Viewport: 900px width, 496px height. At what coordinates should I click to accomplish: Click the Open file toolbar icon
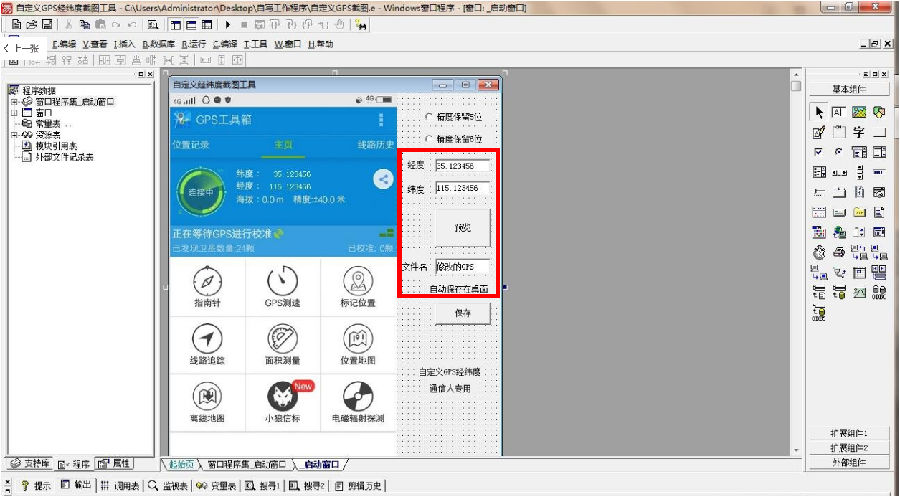click(32, 24)
